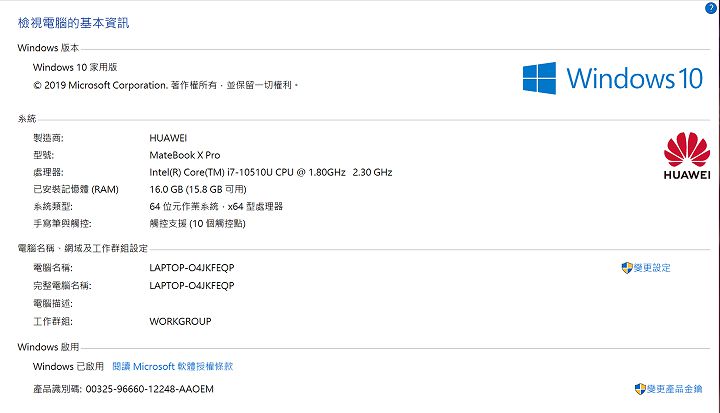Click the Windows 版本 section header
Image resolution: width=720 pixels, height=413 pixels.
click(x=48, y=48)
